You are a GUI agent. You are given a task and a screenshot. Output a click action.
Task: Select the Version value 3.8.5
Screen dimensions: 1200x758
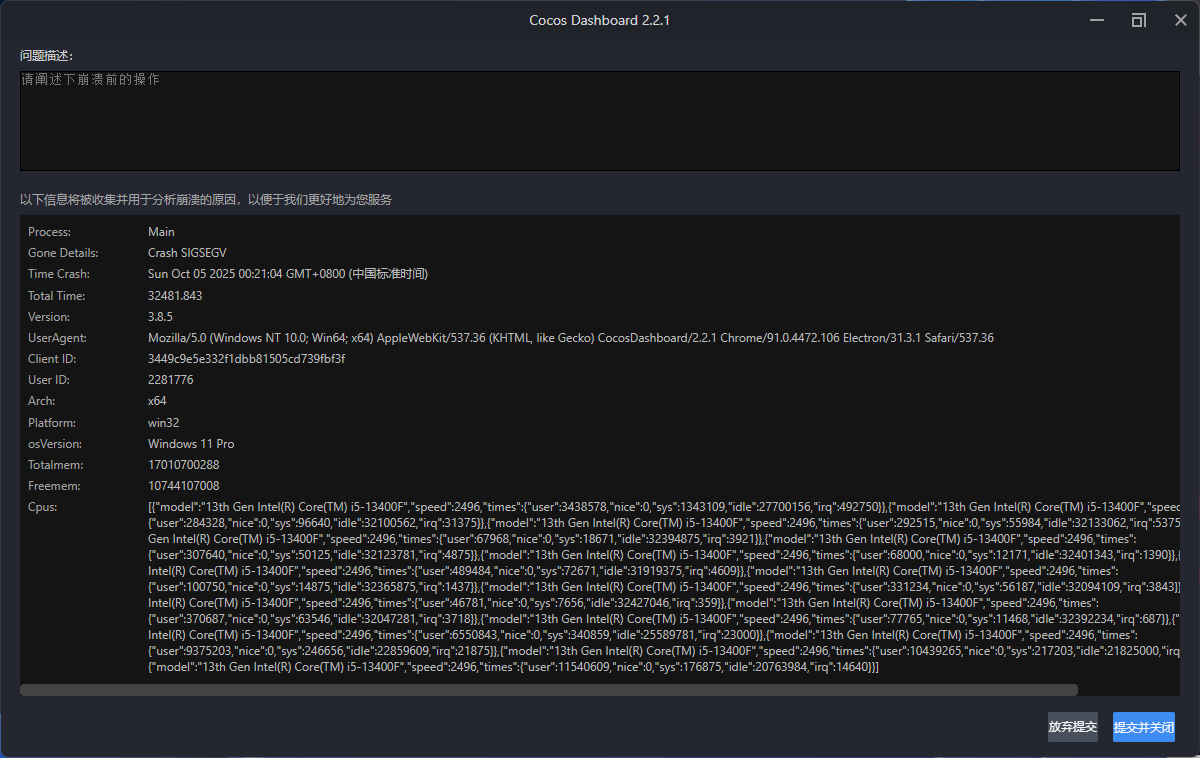tap(161, 317)
